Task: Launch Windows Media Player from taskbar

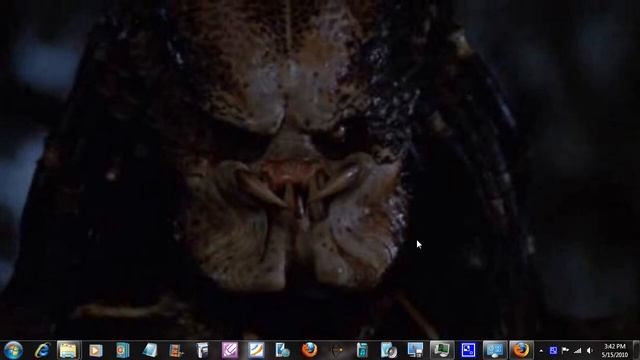Action: [96, 350]
